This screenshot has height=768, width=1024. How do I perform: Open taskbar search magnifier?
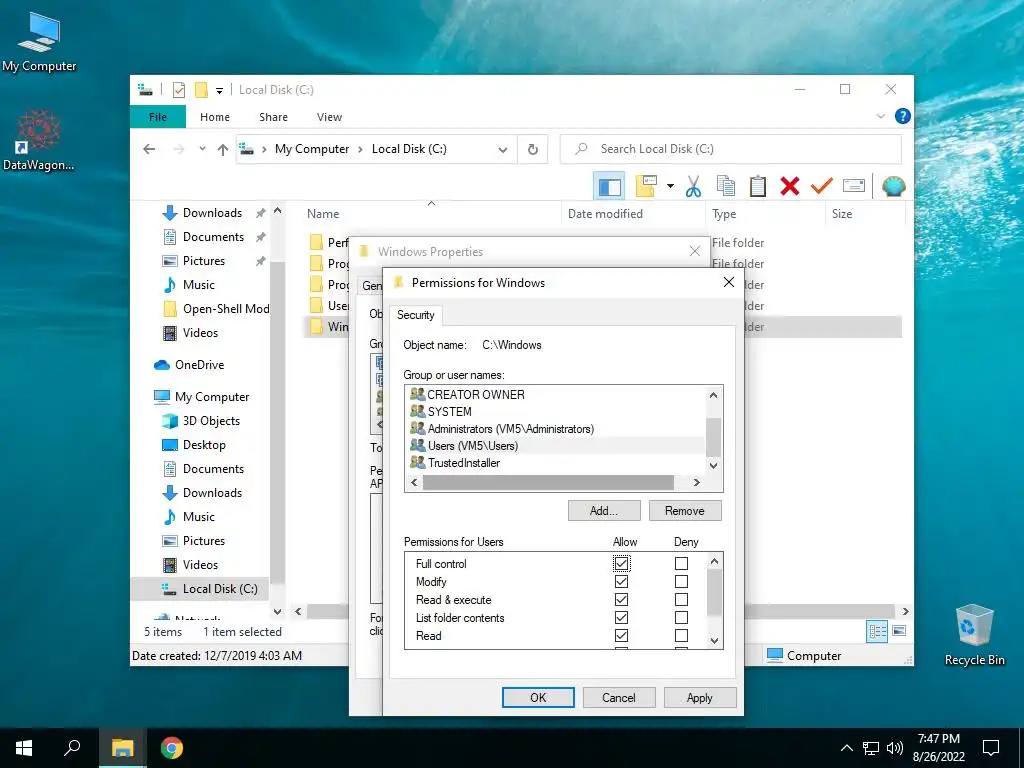[72, 748]
